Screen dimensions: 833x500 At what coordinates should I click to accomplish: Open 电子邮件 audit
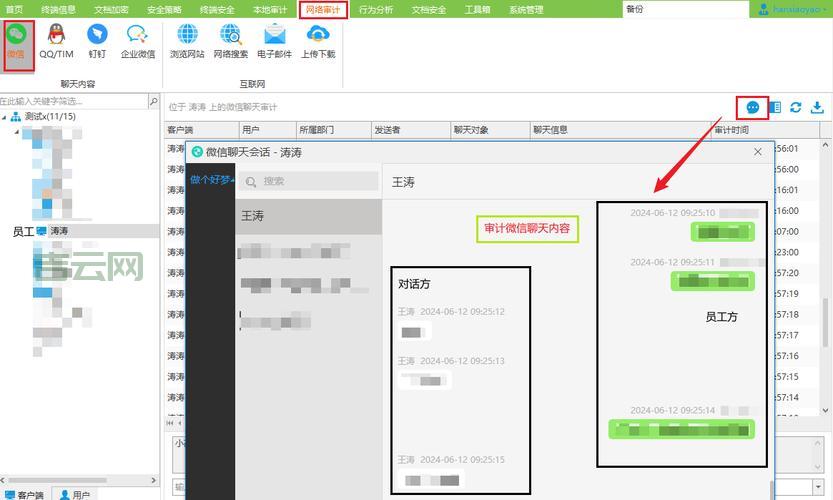274,42
